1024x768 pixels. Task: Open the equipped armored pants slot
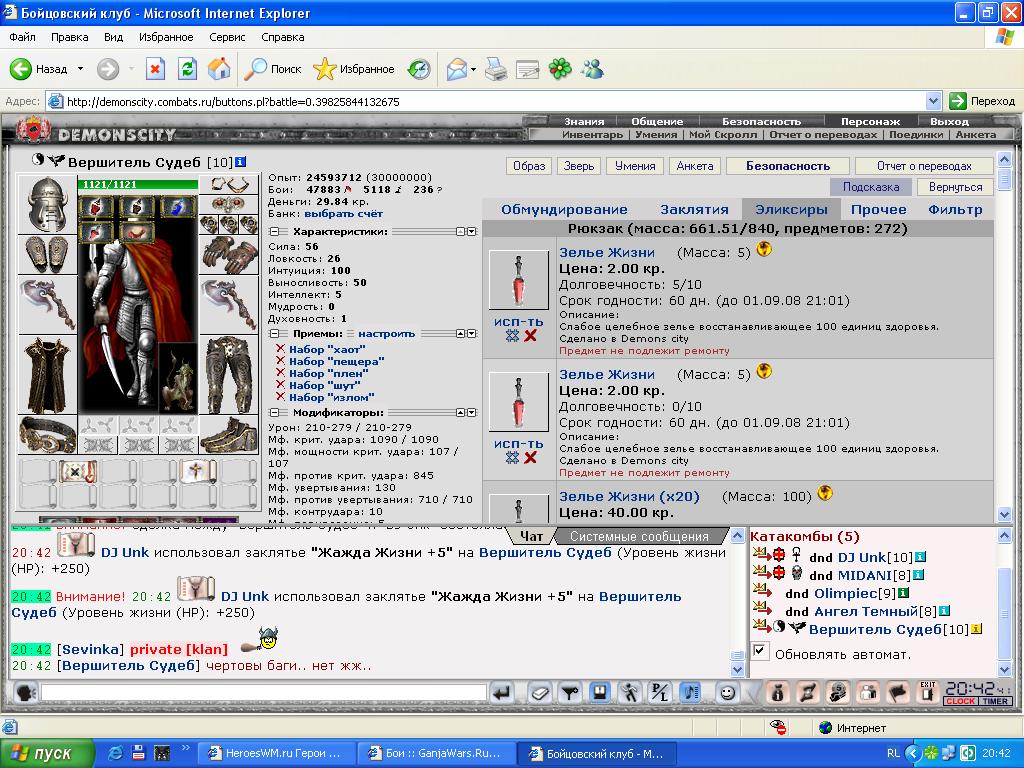229,375
